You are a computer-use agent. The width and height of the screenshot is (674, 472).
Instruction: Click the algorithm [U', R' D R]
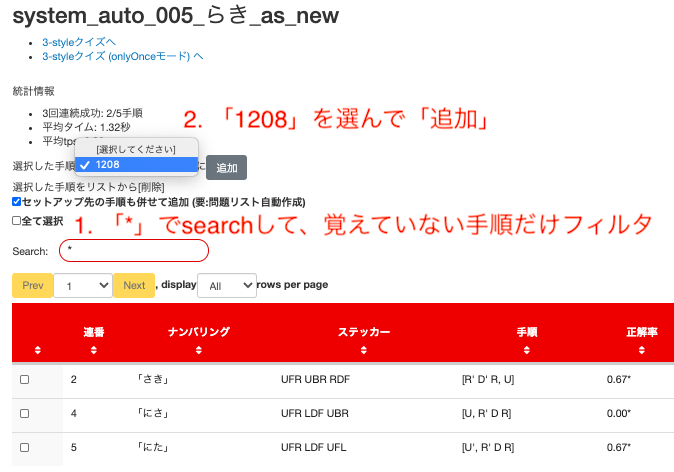(488, 447)
